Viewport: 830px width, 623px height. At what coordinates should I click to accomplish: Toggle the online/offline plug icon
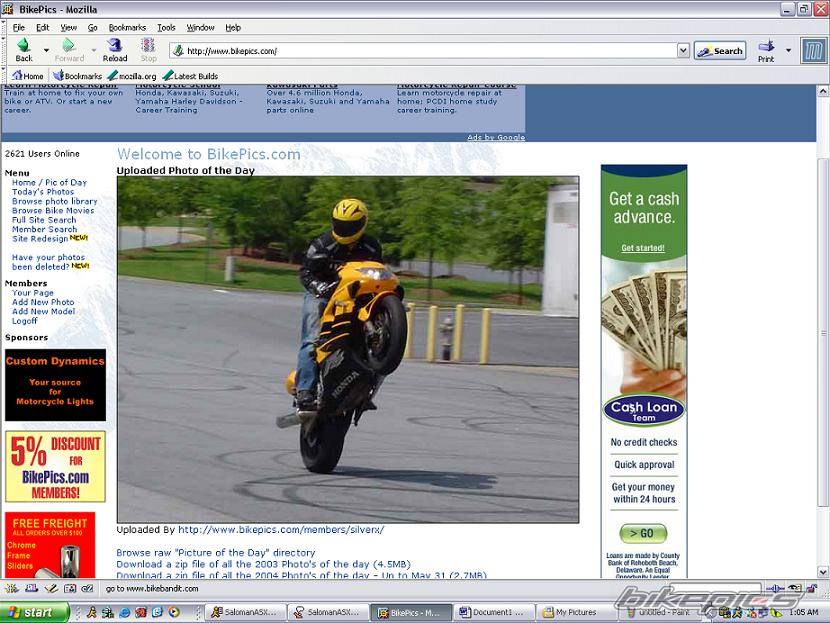[775, 588]
